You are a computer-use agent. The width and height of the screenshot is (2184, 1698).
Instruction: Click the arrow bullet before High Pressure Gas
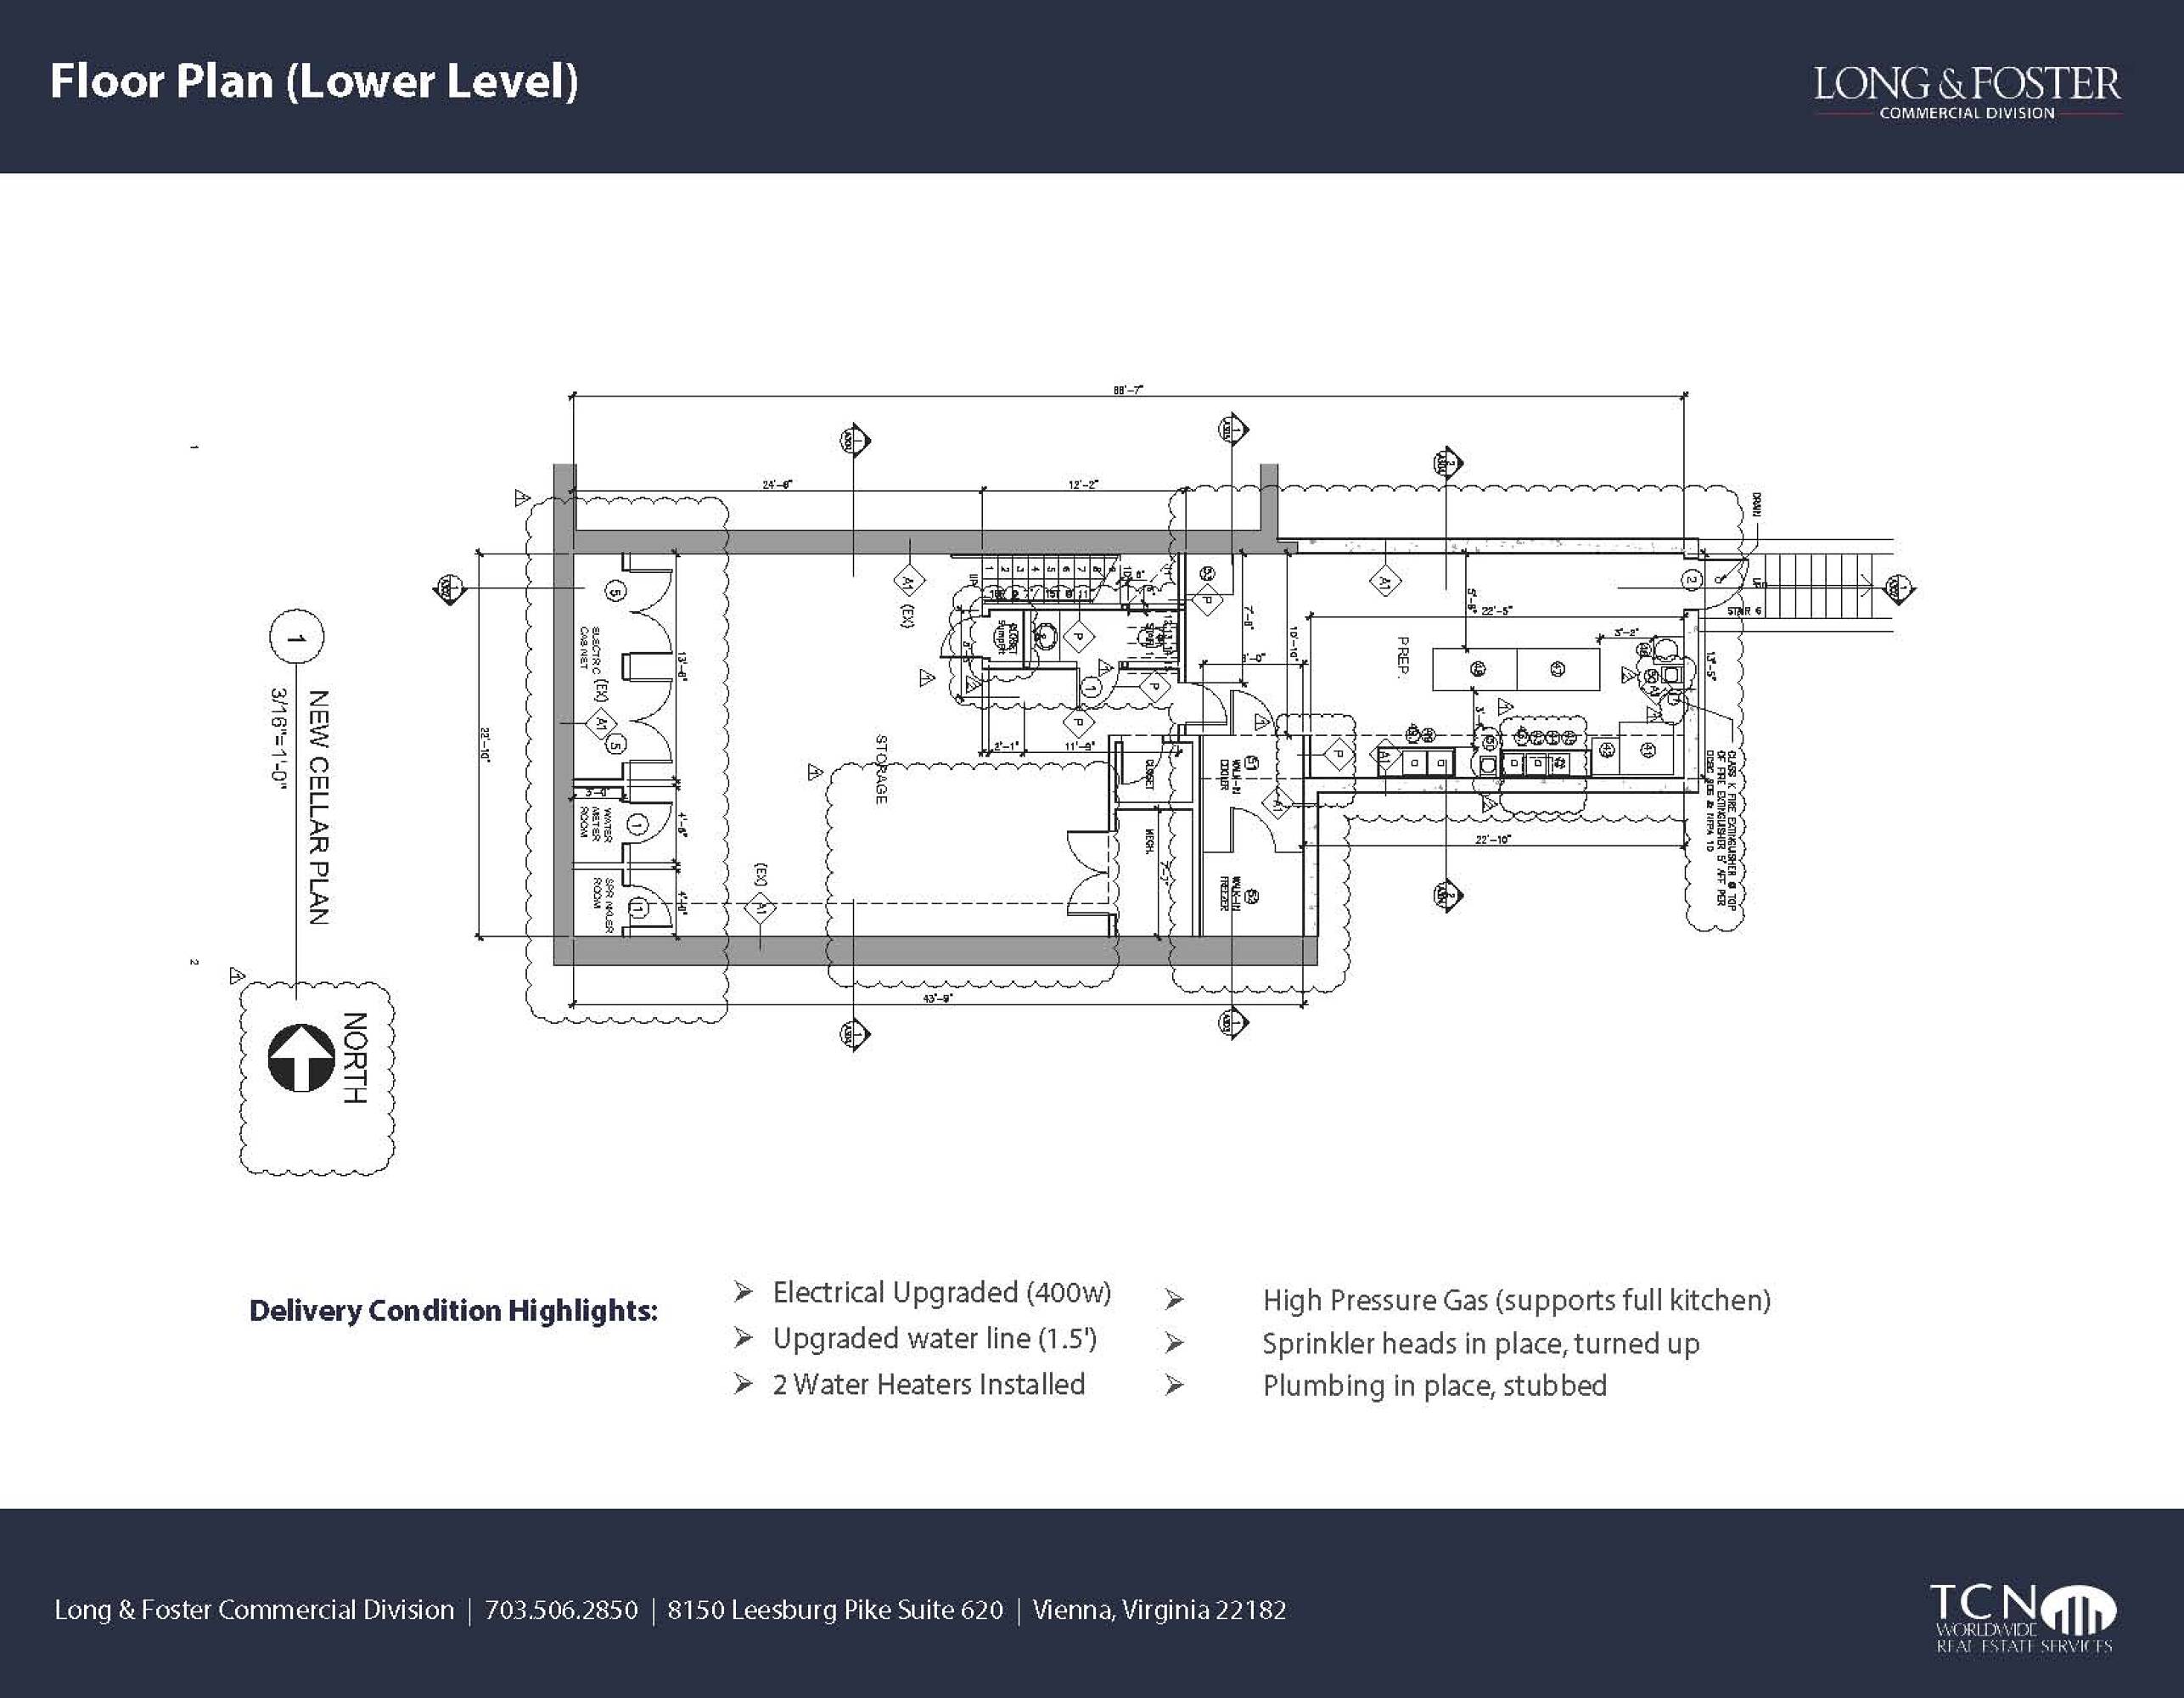[1174, 1300]
